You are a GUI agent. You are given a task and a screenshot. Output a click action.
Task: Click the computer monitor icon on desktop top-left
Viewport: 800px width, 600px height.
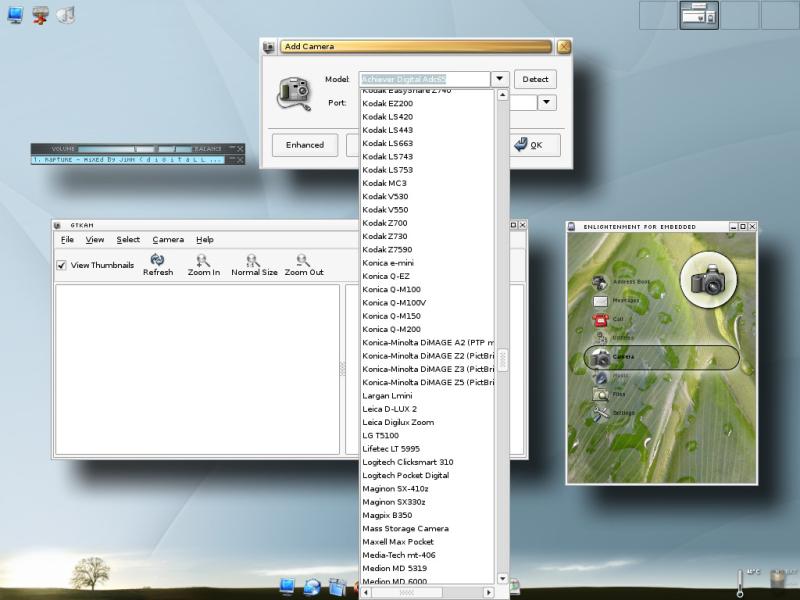tap(15, 14)
